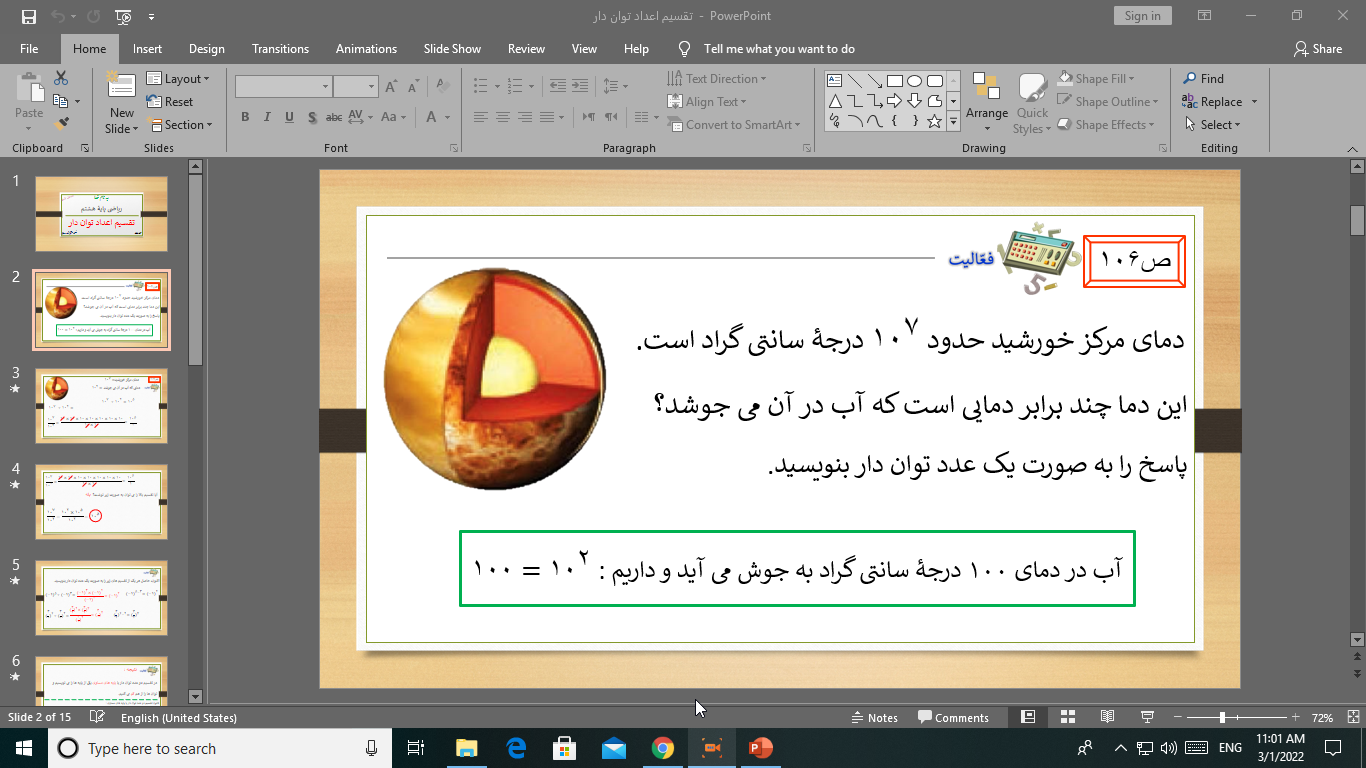Switch to Slide Sorter view
The height and width of the screenshot is (768, 1366).
pos(1067,717)
